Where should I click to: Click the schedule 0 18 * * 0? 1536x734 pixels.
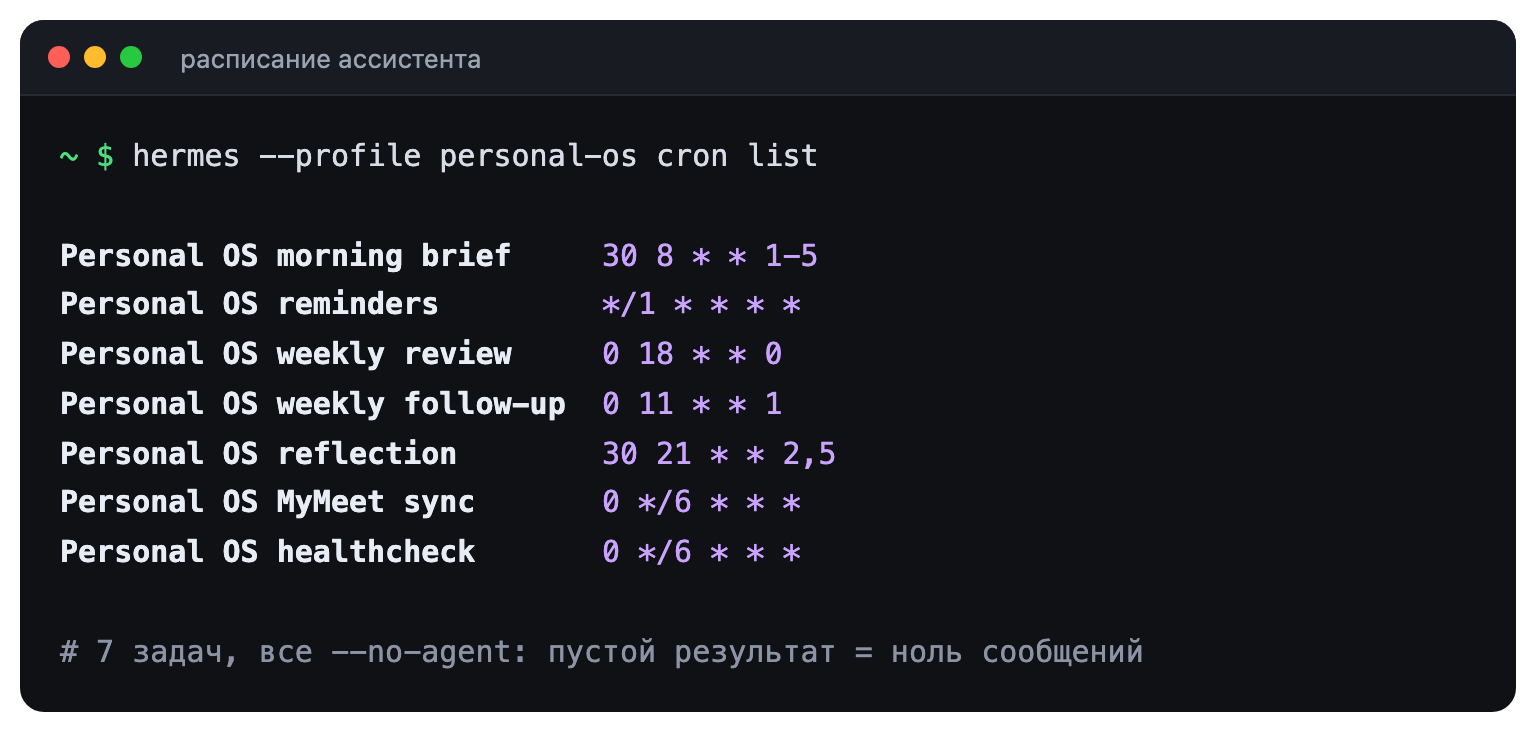click(x=692, y=354)
